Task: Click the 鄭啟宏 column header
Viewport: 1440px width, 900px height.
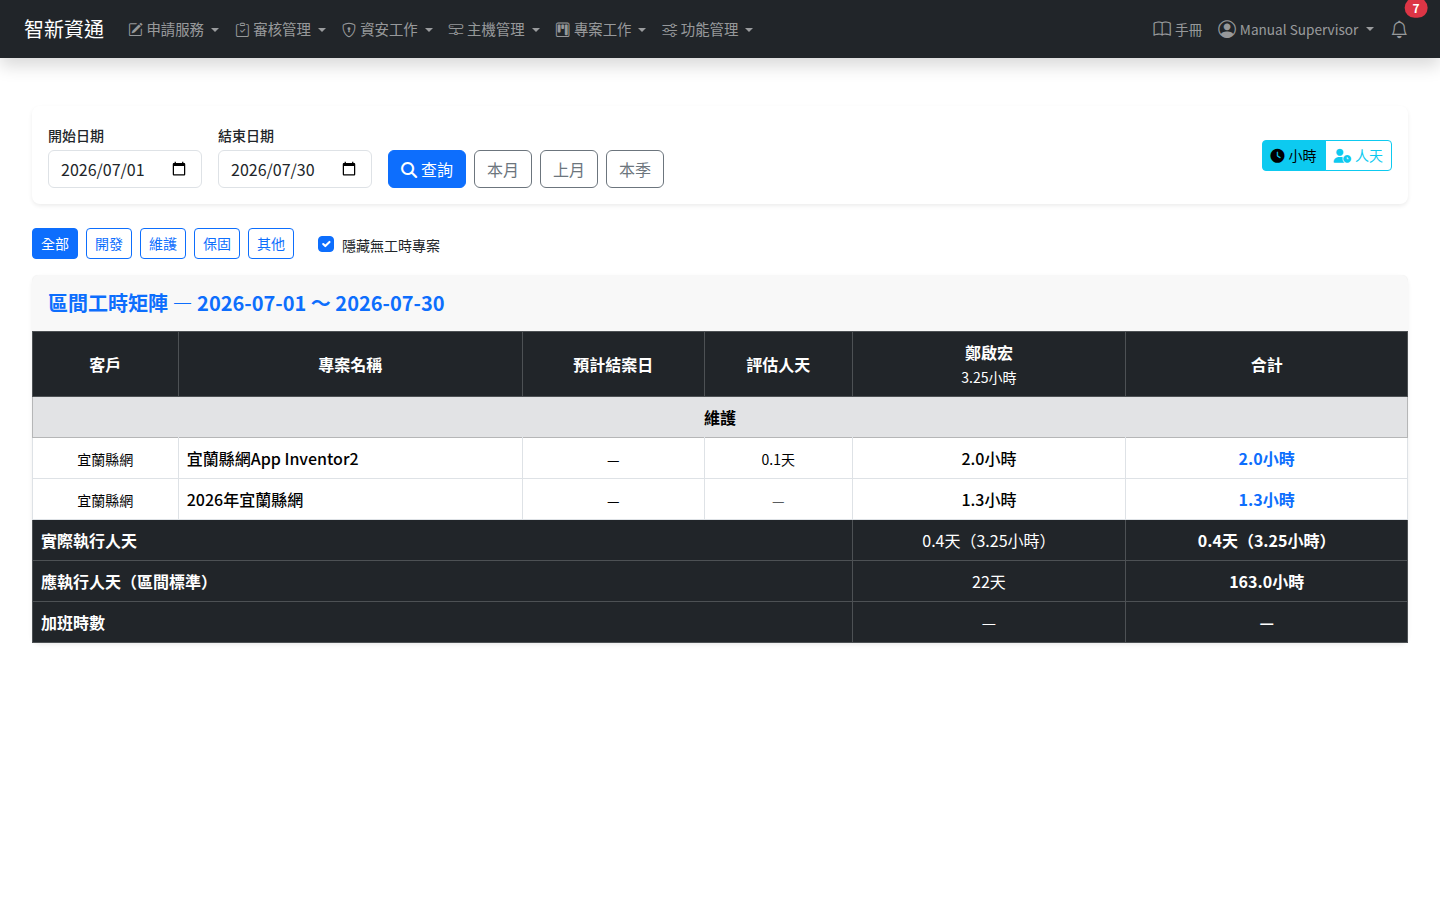Action: [989, 364]
